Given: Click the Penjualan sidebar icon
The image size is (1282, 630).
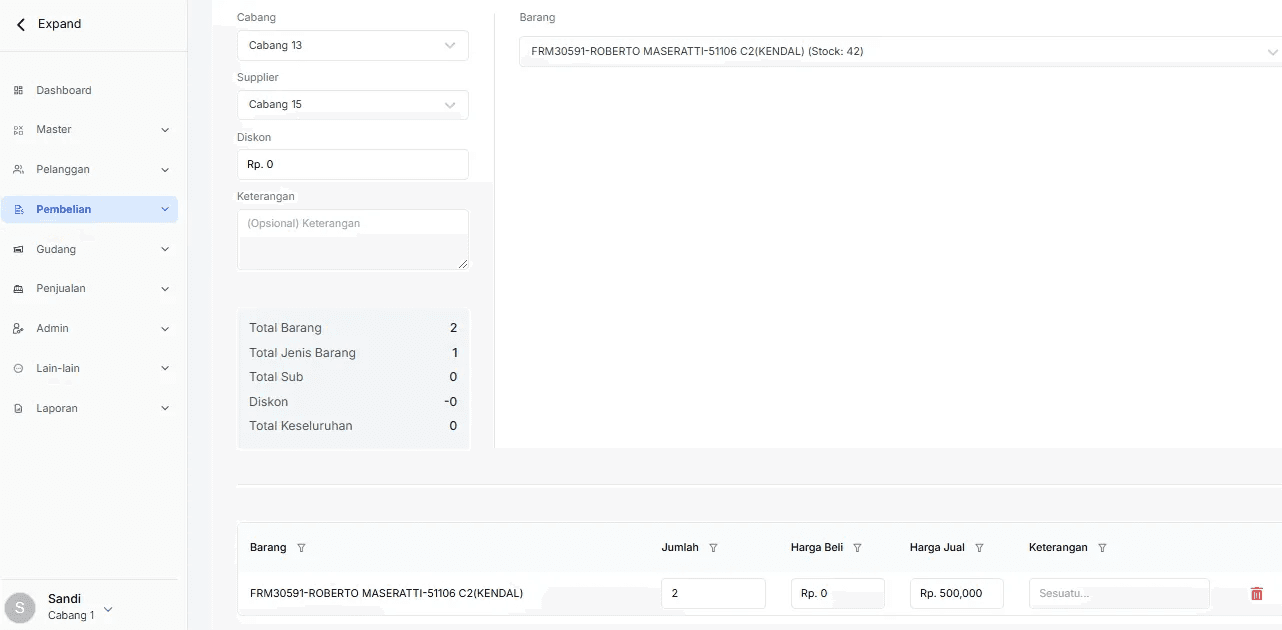Looking at the screenshot, I should [x=18, y=289].
